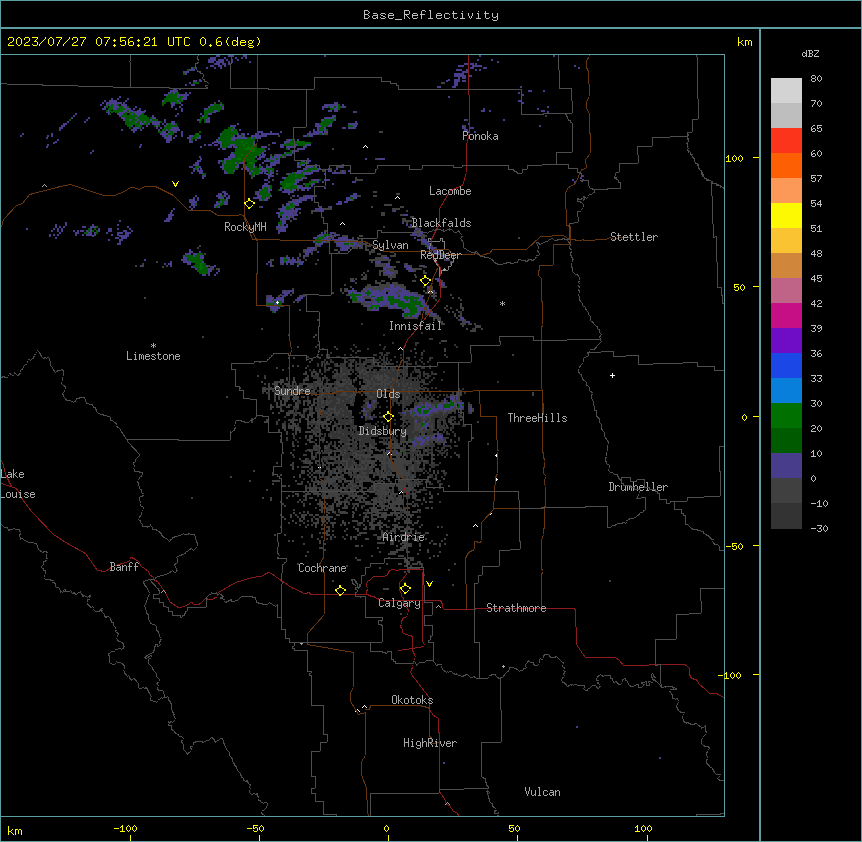The width and height of the screenshot is (862, 842).
Task: Click the Airdrie city label
Action: (x=404, y=537)
